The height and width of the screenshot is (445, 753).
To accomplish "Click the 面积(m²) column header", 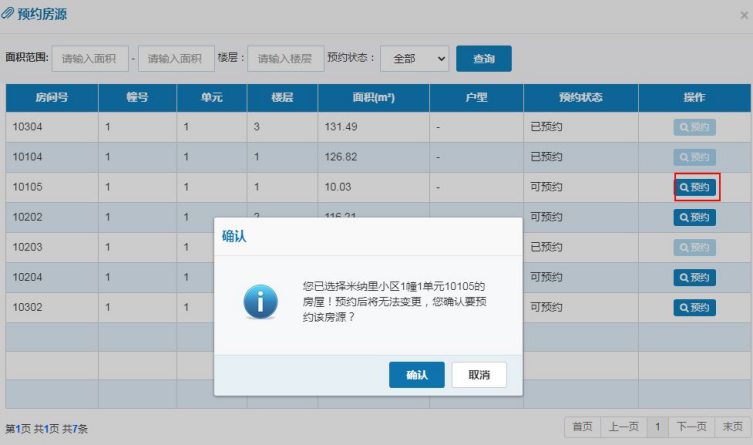I will click(x=373, y=98).
